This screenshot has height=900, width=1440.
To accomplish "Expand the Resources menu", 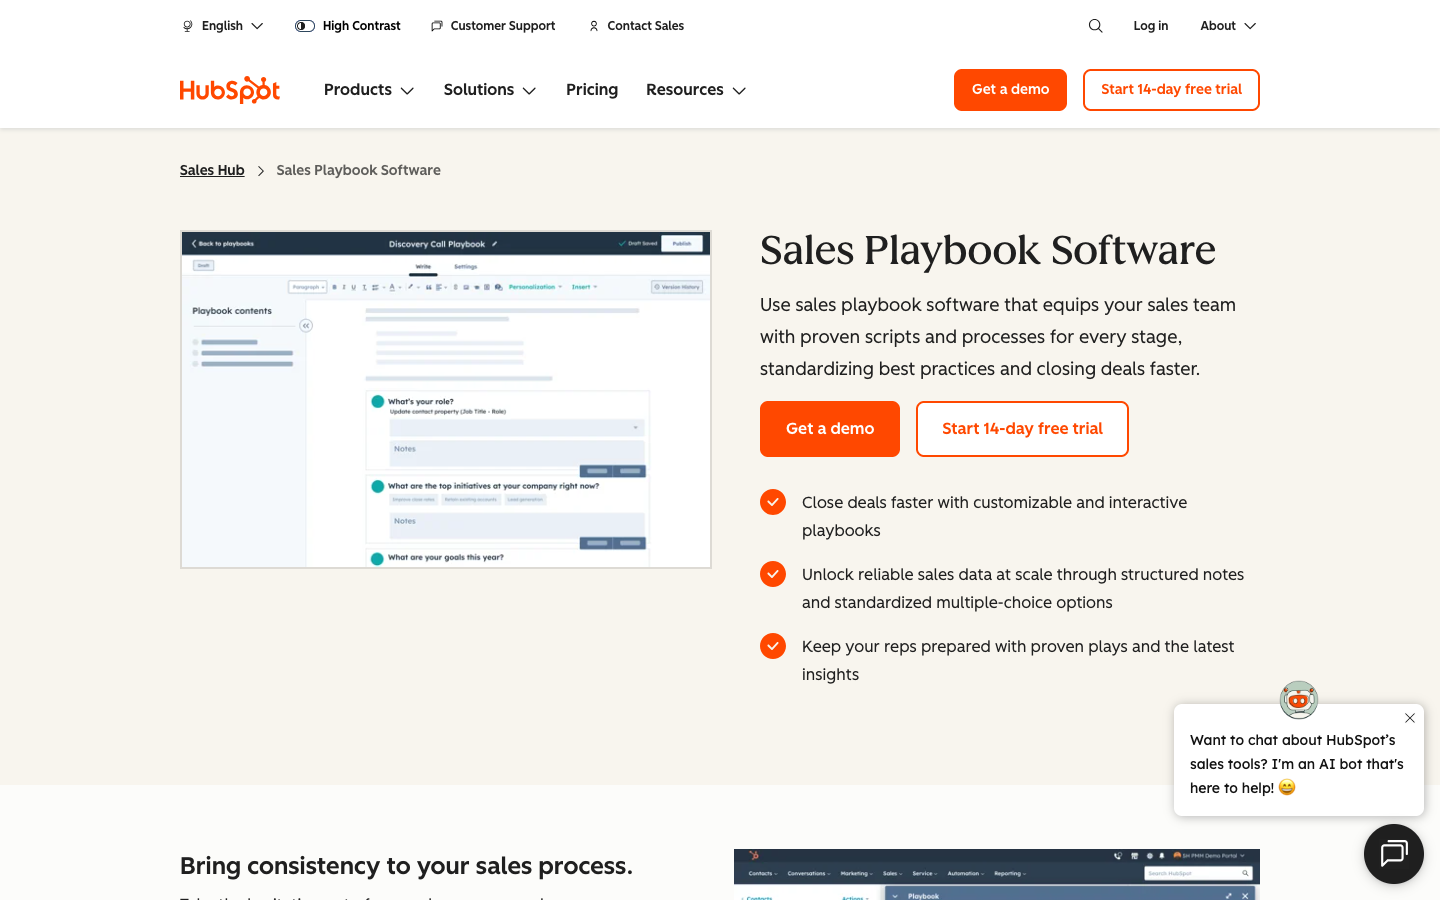I will pyautogui.click(x=696, y=90).
